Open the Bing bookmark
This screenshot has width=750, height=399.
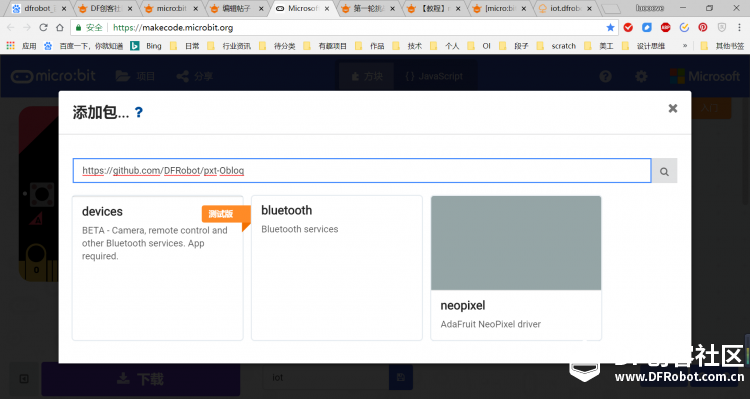pos(146,46)
